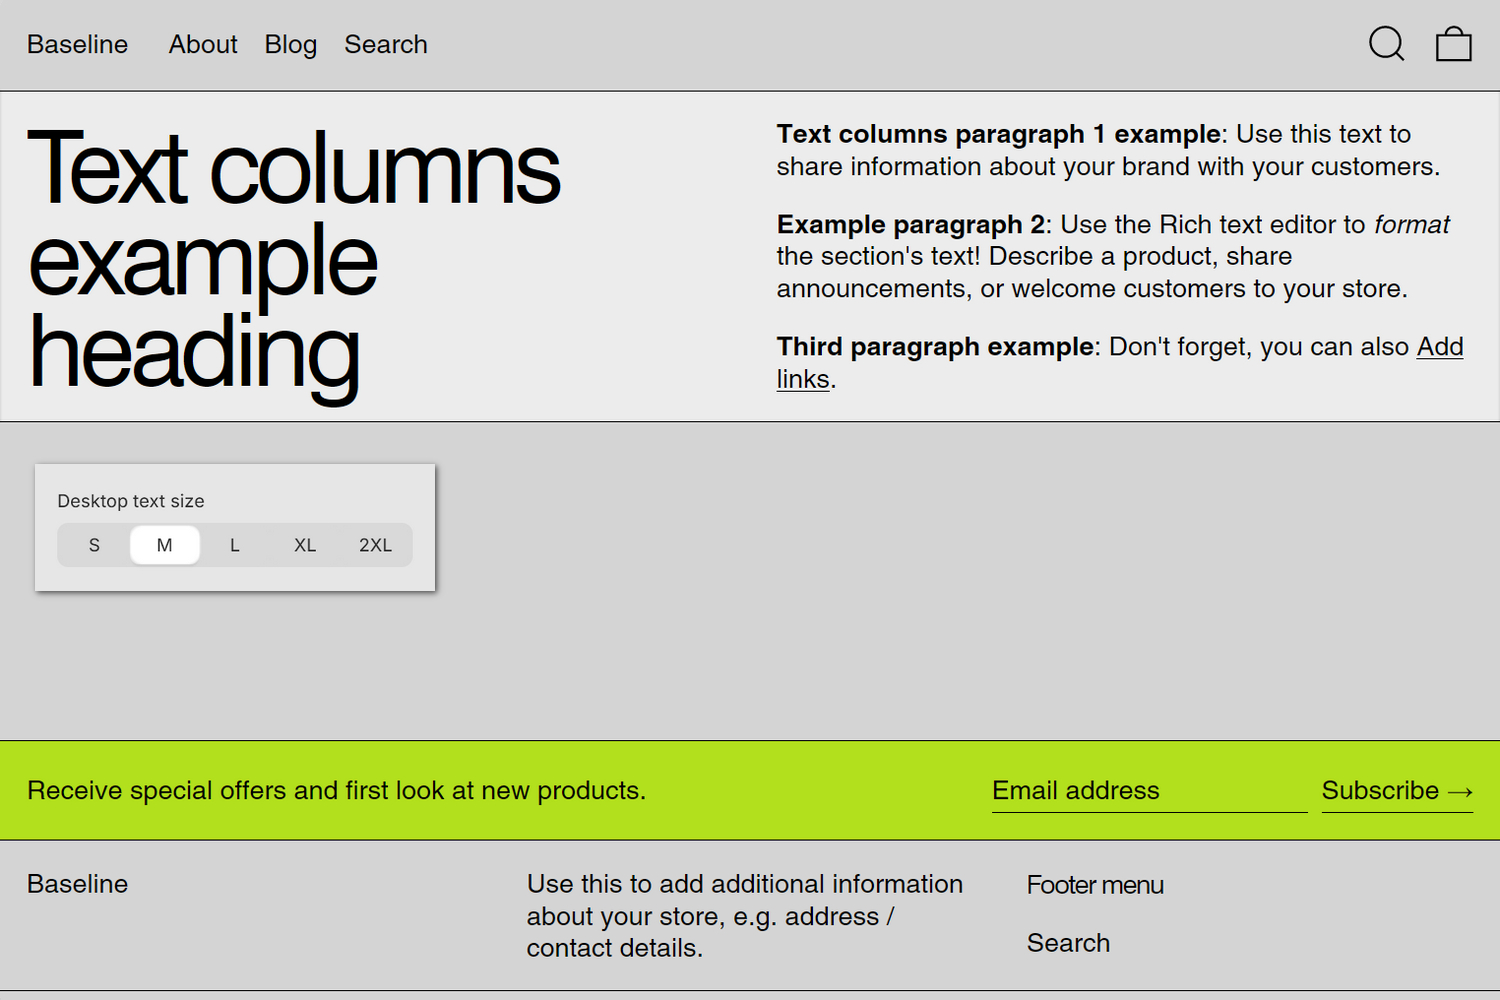Open the About page from the header
Viewport: 1500px width, 1000px height.
pos(203,44)
